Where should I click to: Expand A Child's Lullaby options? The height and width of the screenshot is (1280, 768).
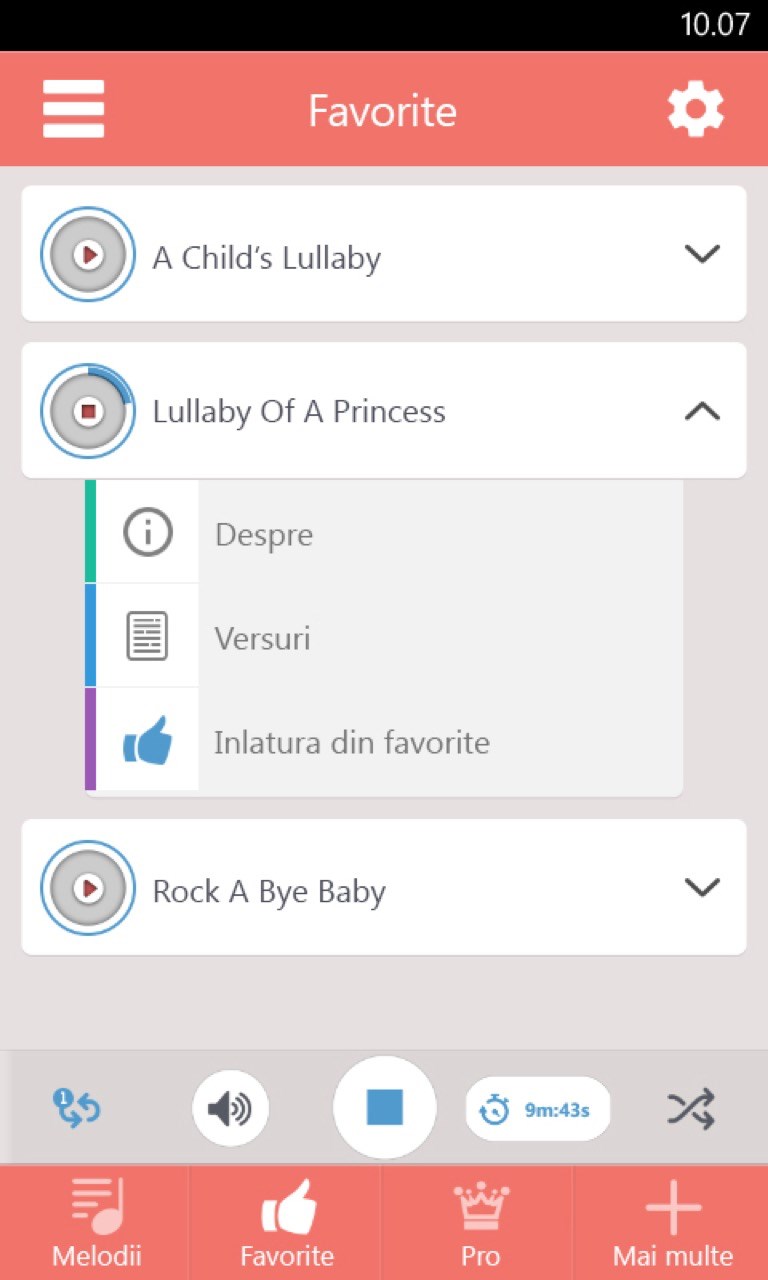702,254
